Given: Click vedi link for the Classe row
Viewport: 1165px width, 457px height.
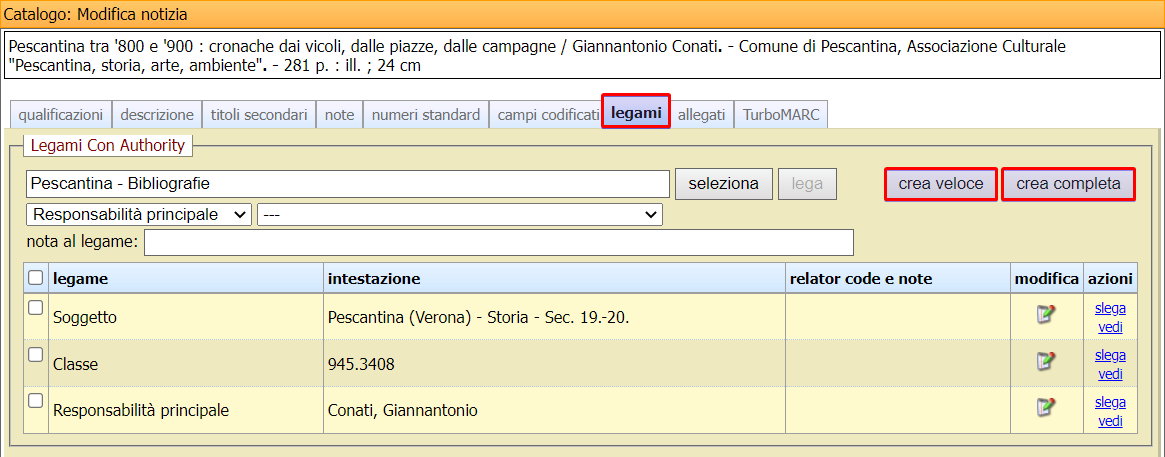Looking at the screenshot, I should pyautogui.click(x=1110, y=374).
